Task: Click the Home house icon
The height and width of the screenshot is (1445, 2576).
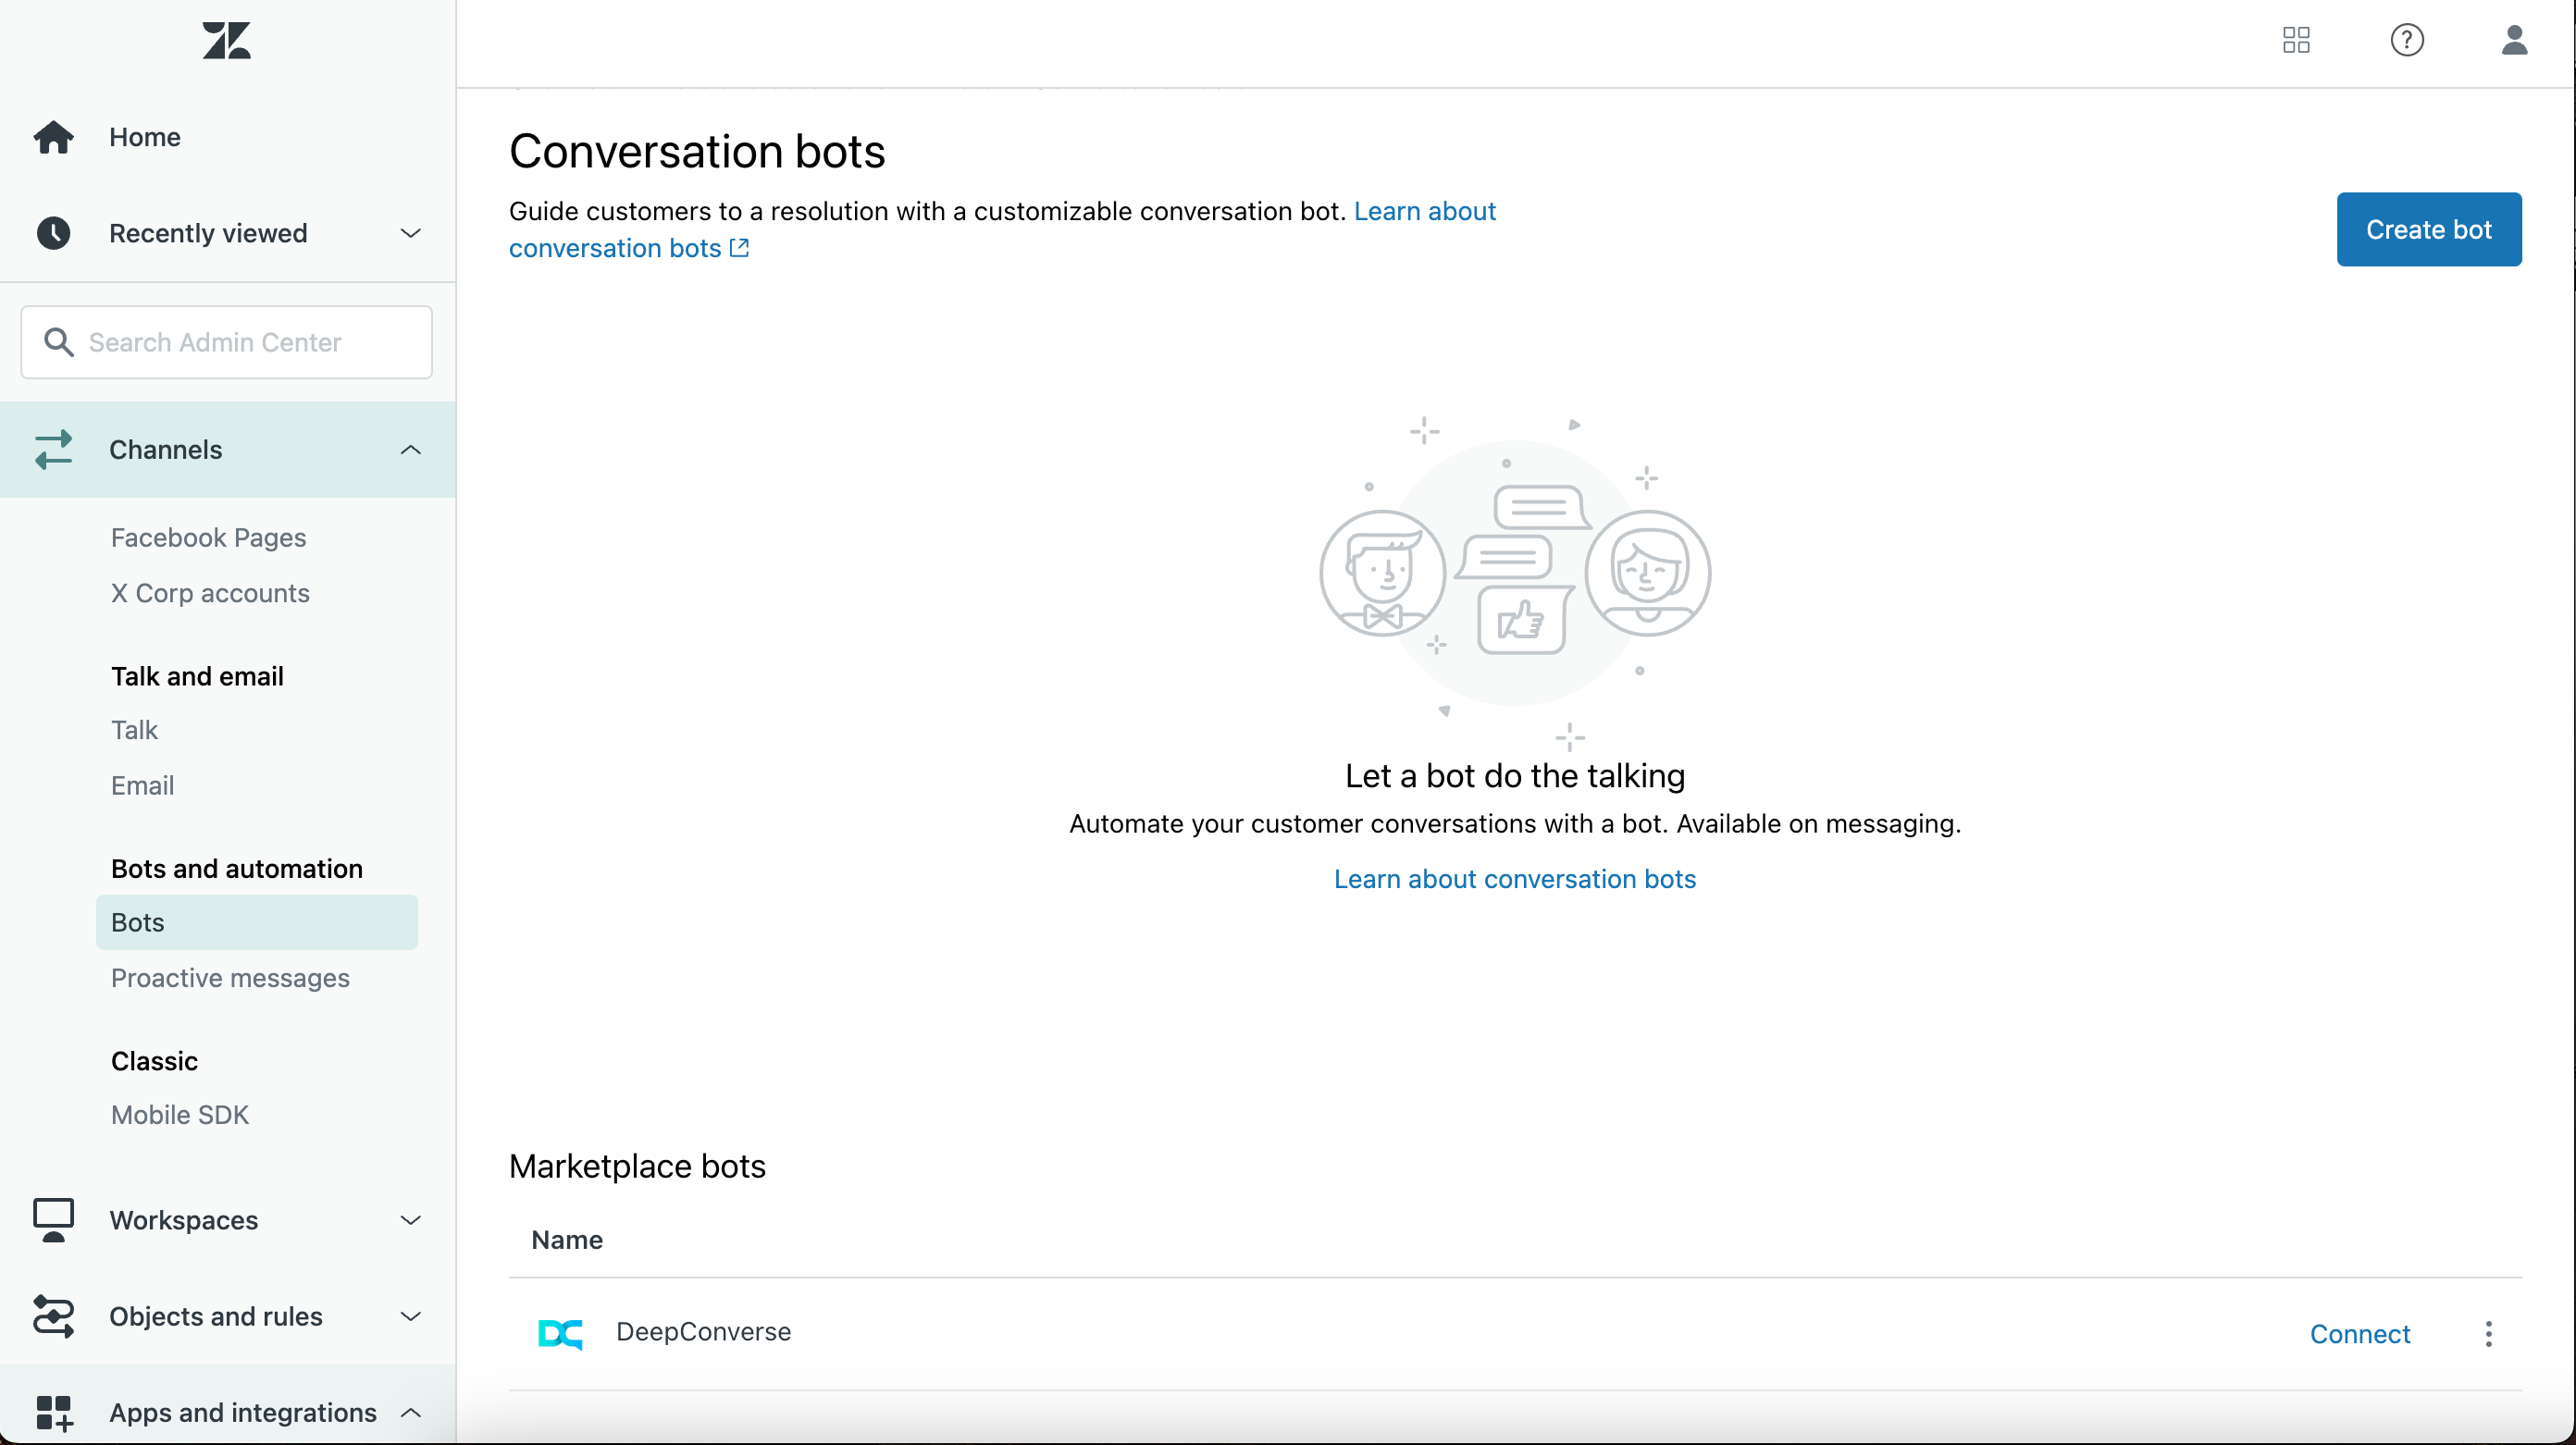Action: point(53,137)
